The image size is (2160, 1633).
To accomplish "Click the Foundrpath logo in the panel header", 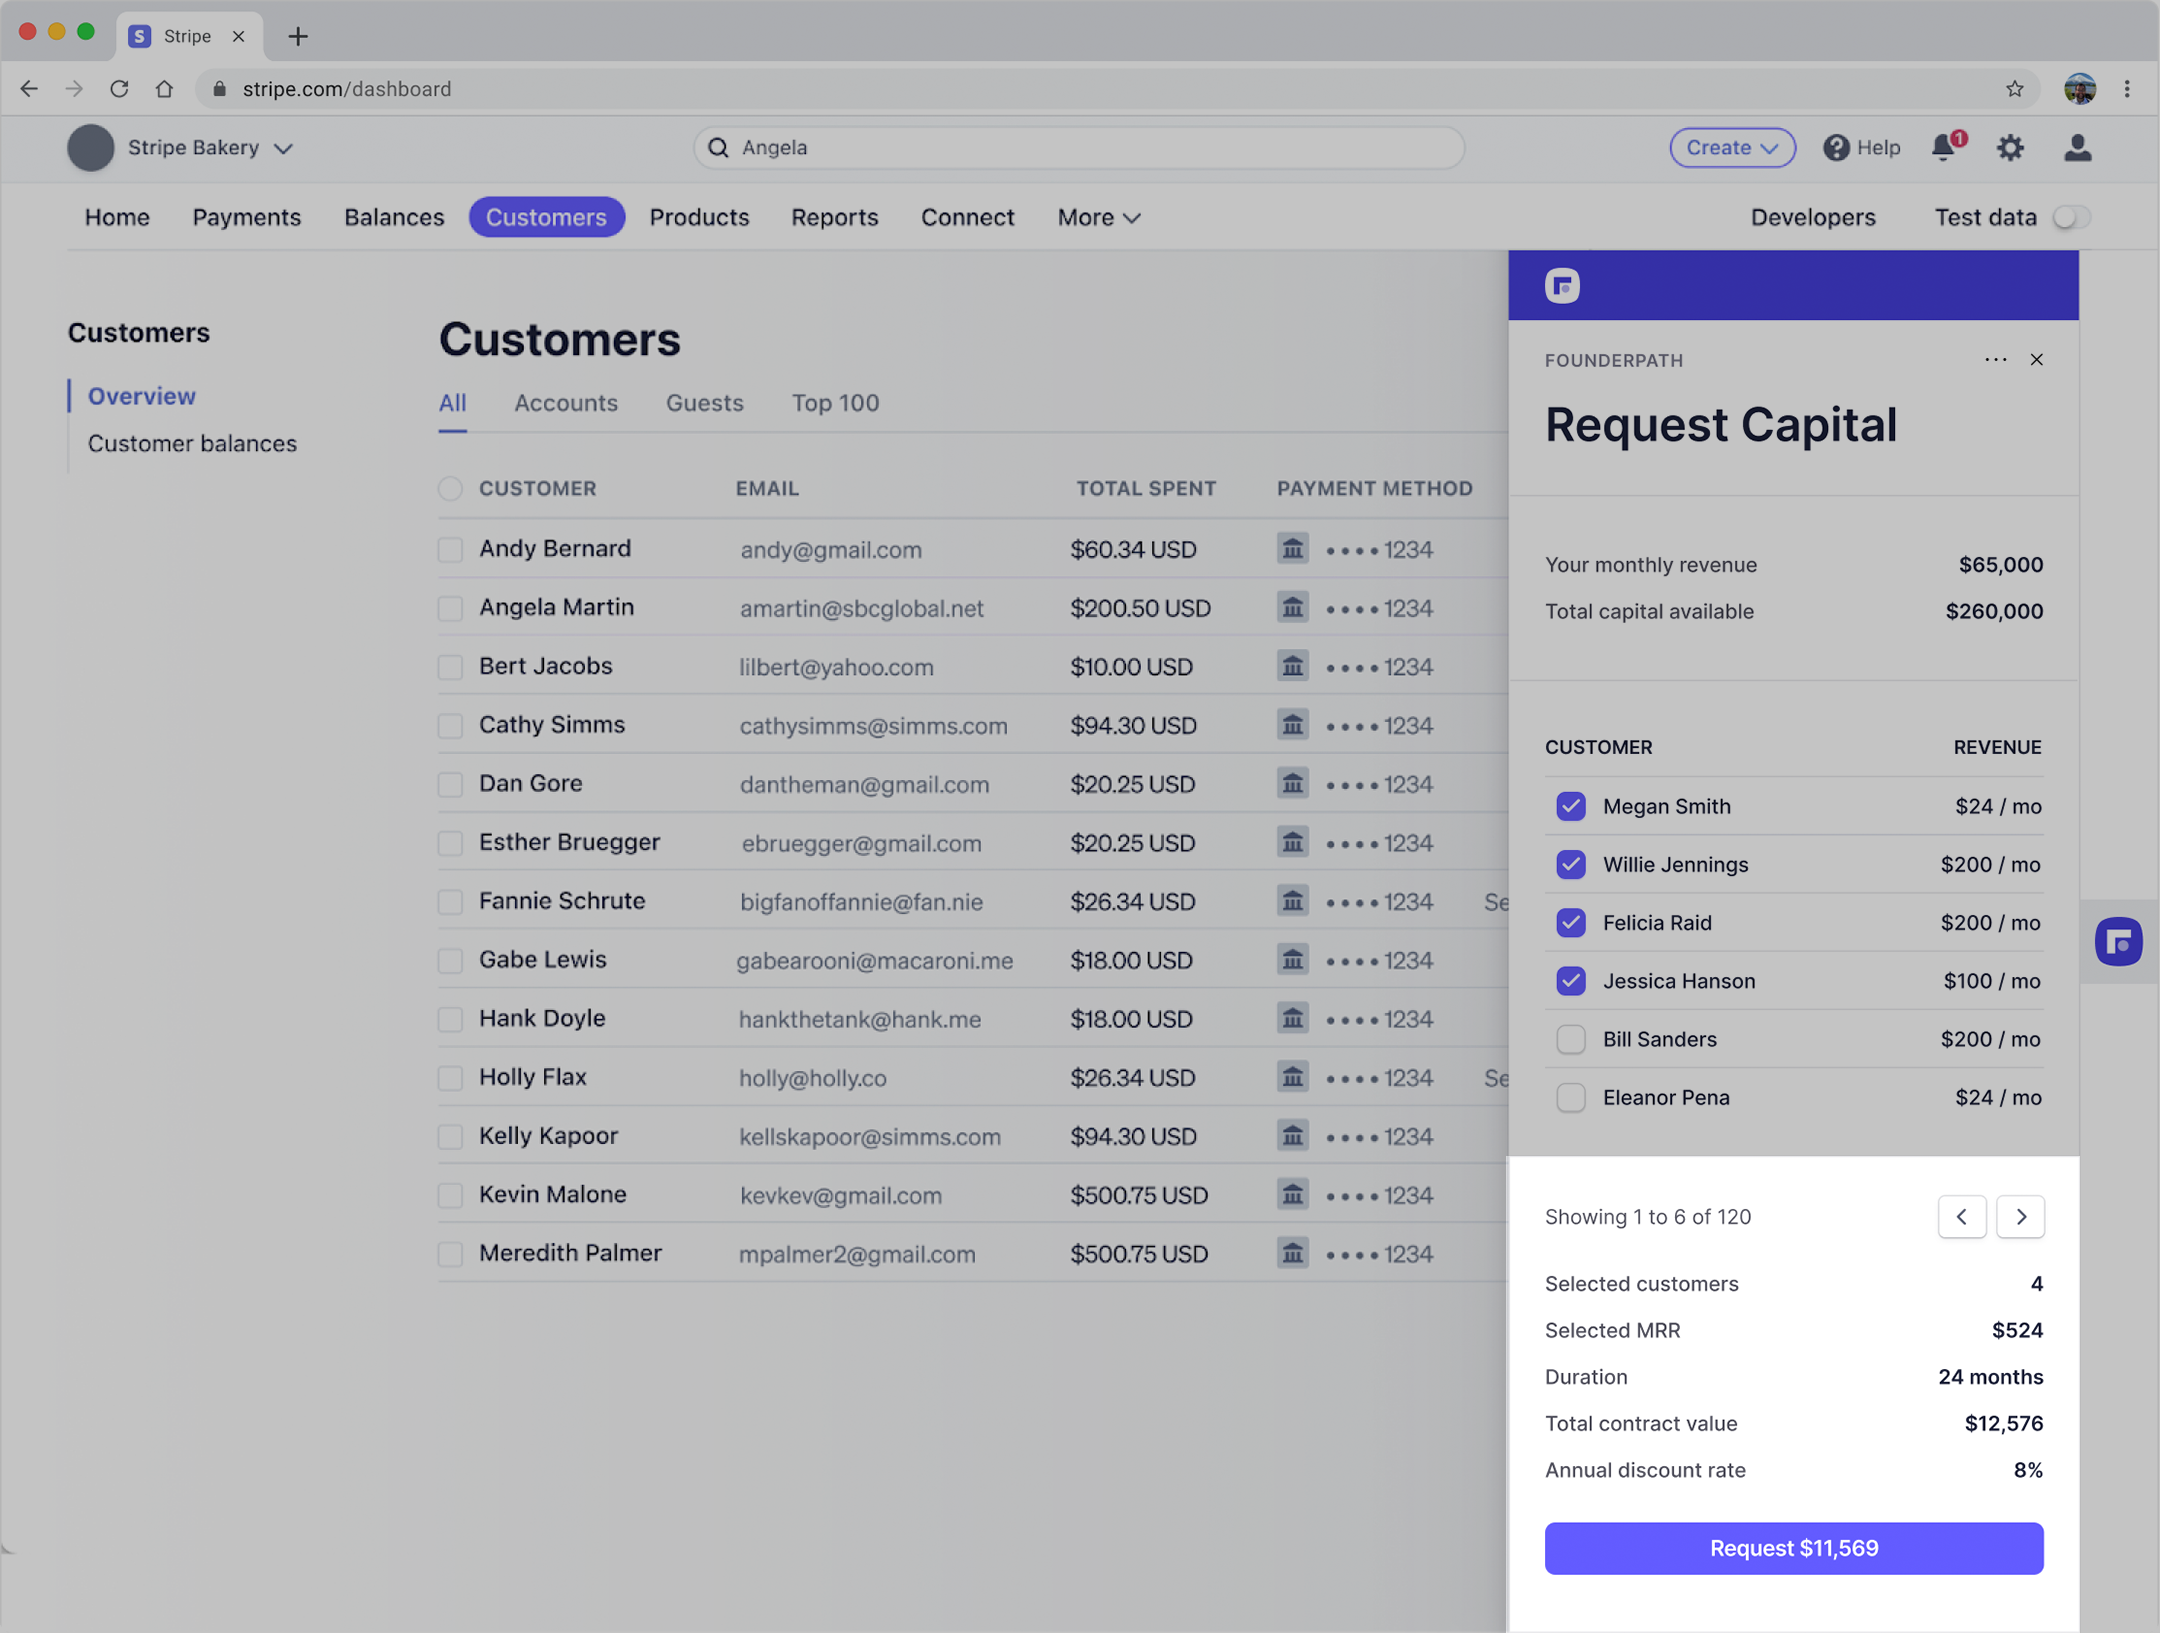I will [x=1561, y=284].
